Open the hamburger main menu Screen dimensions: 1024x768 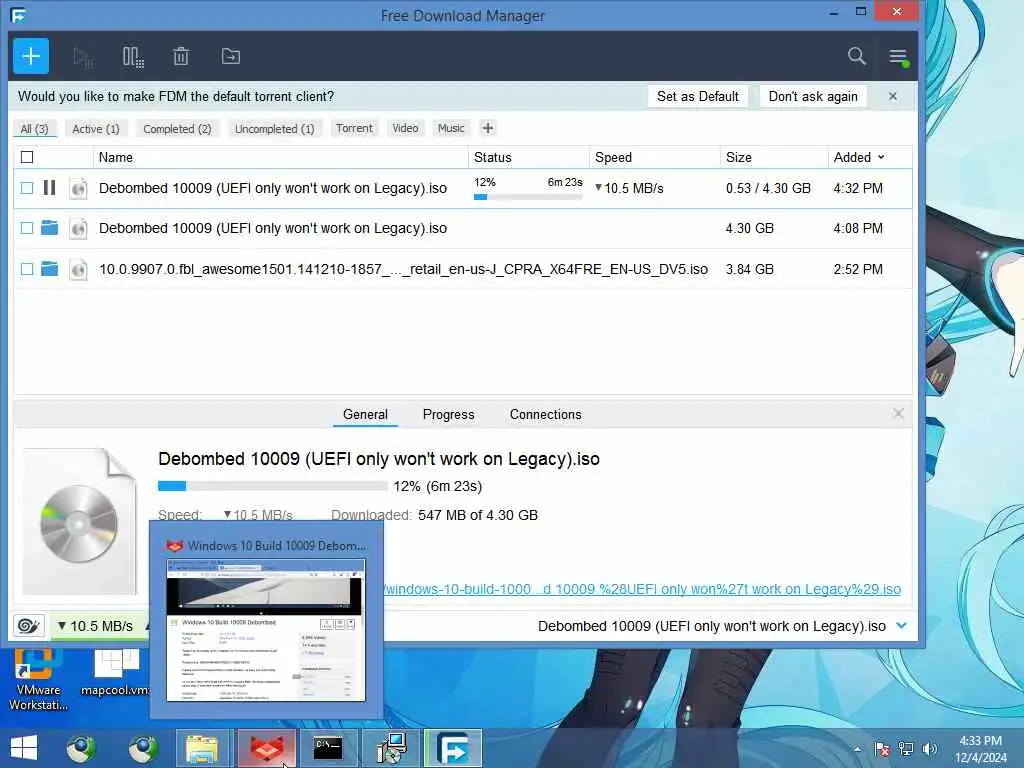[899, 57]
